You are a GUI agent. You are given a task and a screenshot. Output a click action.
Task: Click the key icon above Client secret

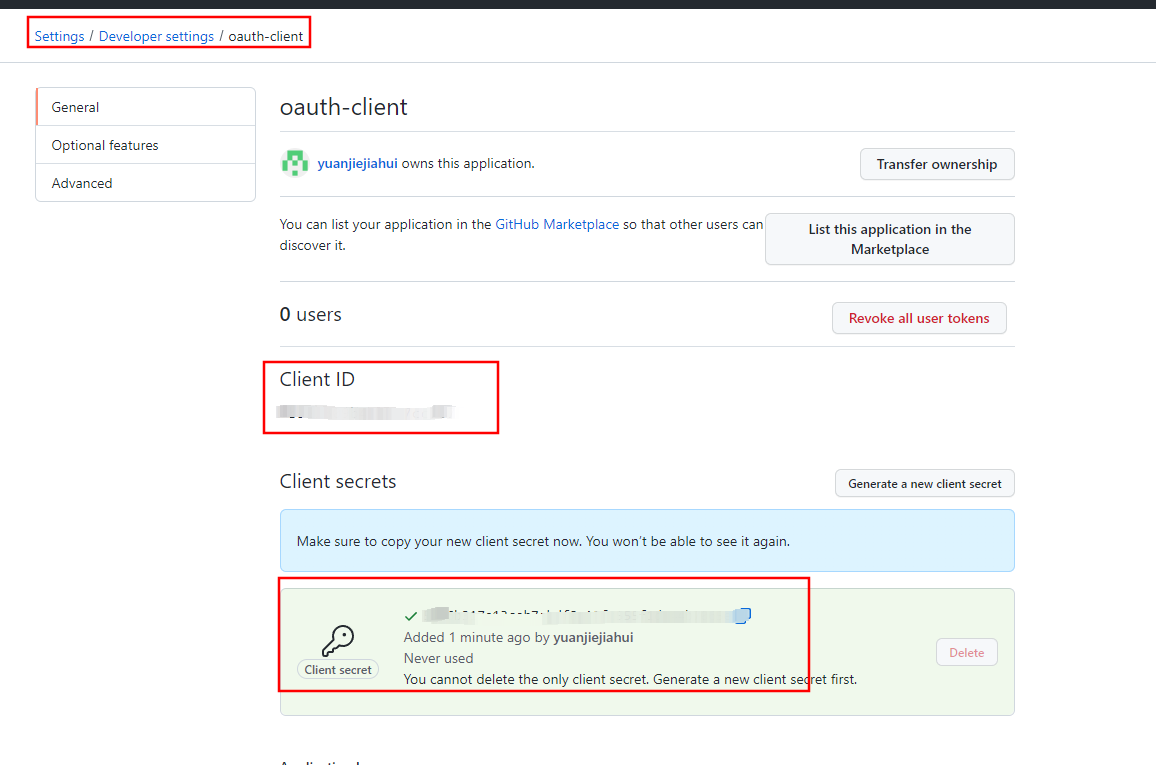(338, 640)
